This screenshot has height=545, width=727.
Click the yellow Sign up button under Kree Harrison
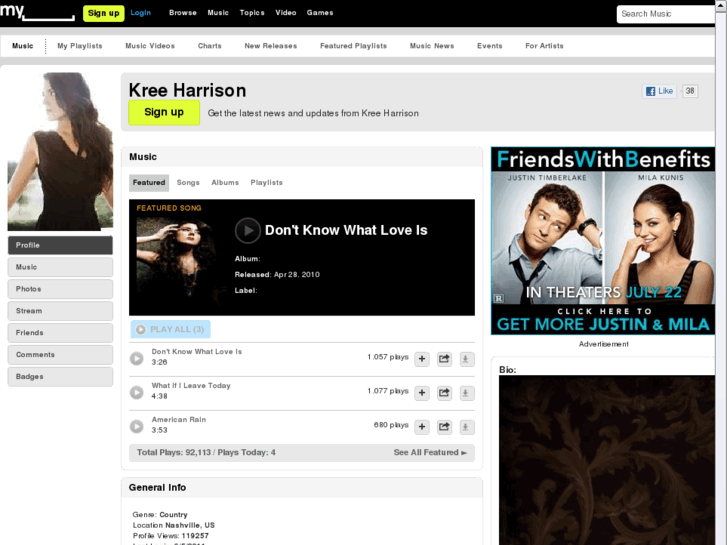tap(164, 112)
